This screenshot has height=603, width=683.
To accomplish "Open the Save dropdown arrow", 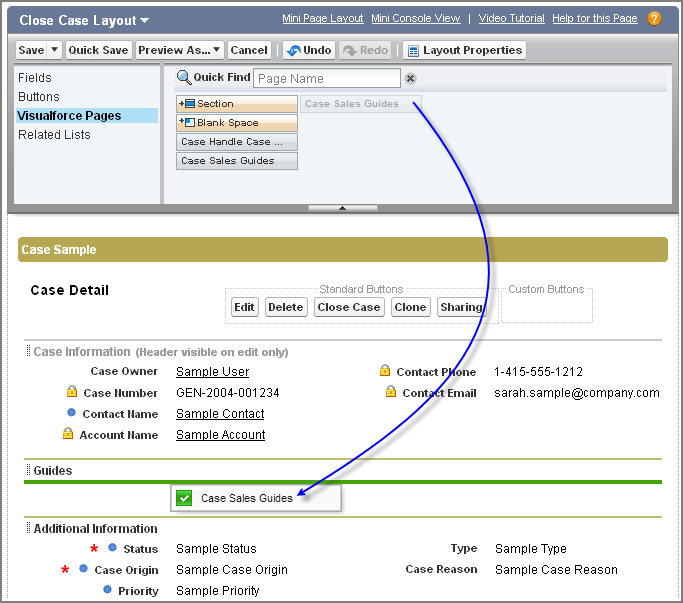I will pyautogui.click(x=54, y=50).
